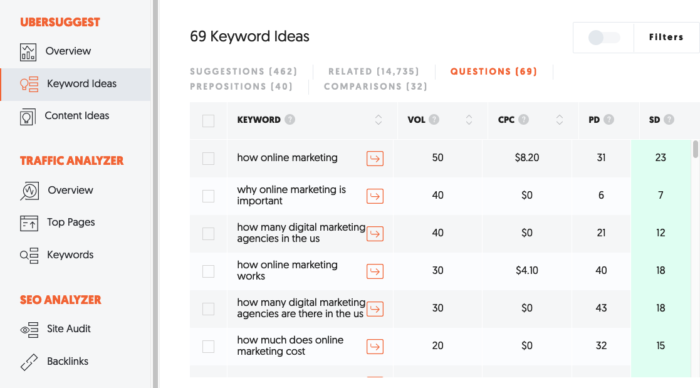Open the Filters button
The height and width of the screenshot is (388, 700).
click(x=666, y=38)
